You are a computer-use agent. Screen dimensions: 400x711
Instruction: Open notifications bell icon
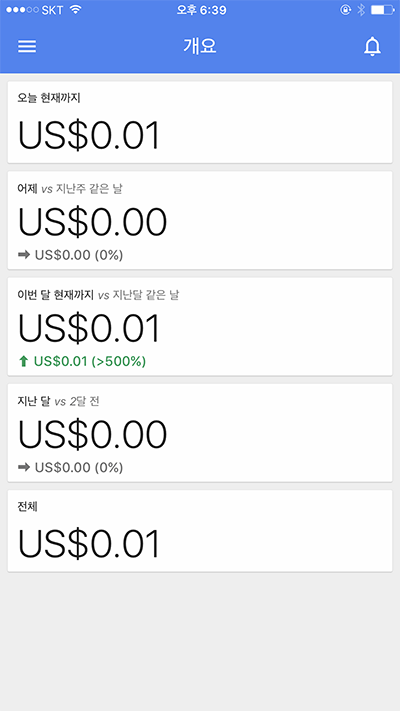coord(372,46)
